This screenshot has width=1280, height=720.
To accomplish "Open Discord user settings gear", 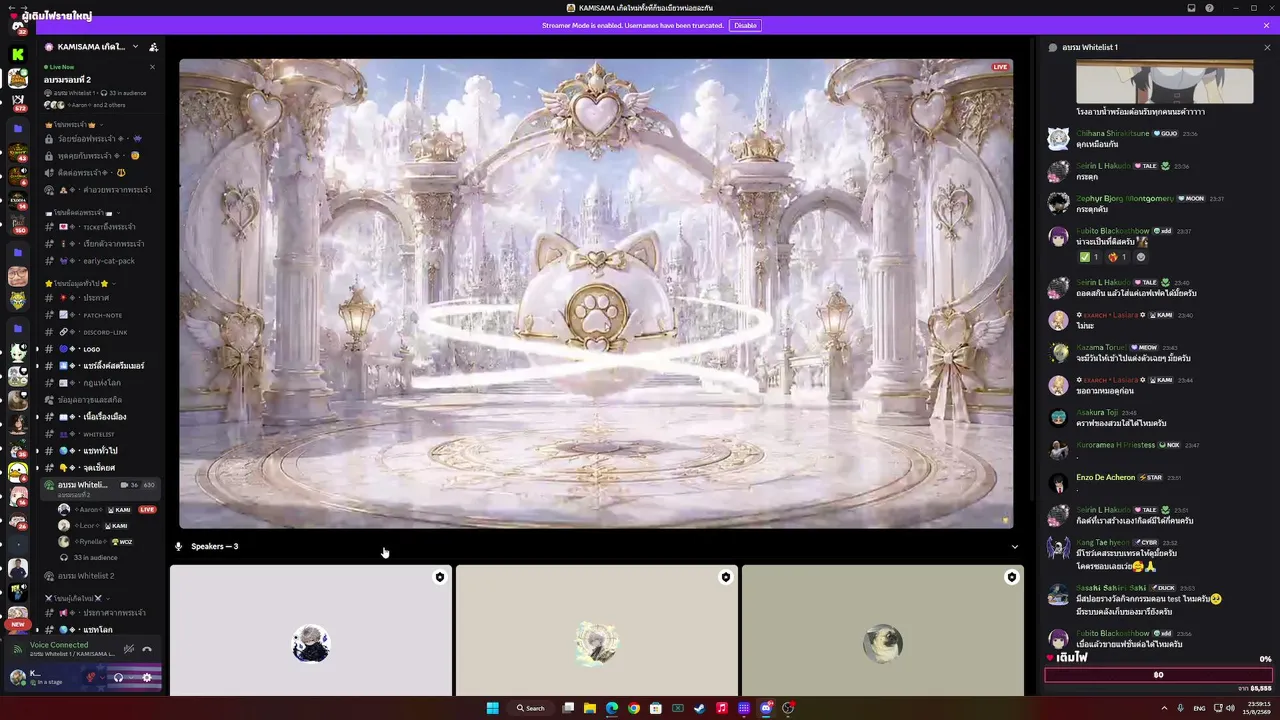I will pos(147,677).
